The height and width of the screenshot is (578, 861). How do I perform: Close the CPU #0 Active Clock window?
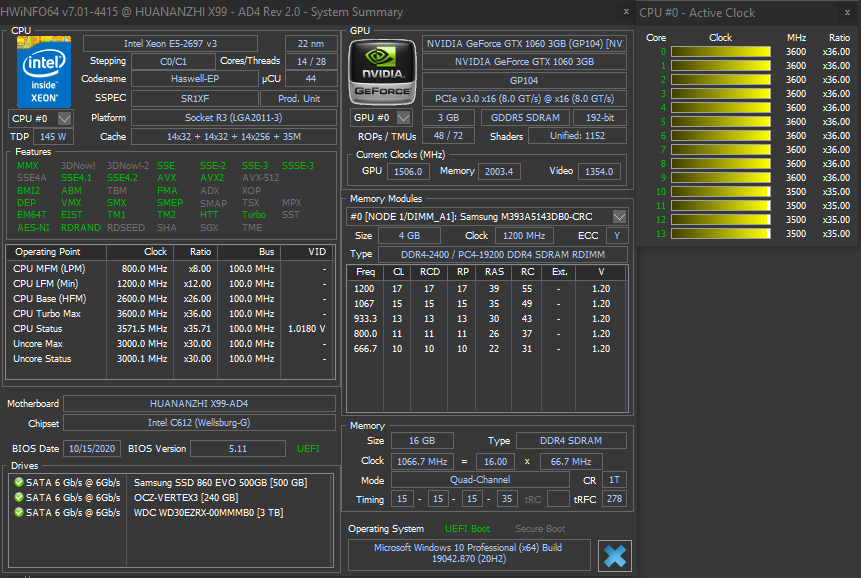click(847, 12)
